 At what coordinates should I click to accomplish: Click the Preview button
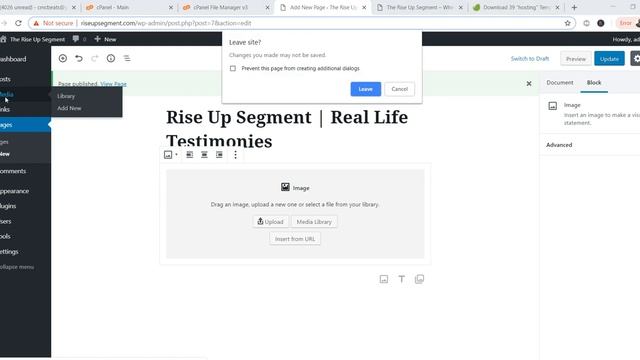point(576,59)
